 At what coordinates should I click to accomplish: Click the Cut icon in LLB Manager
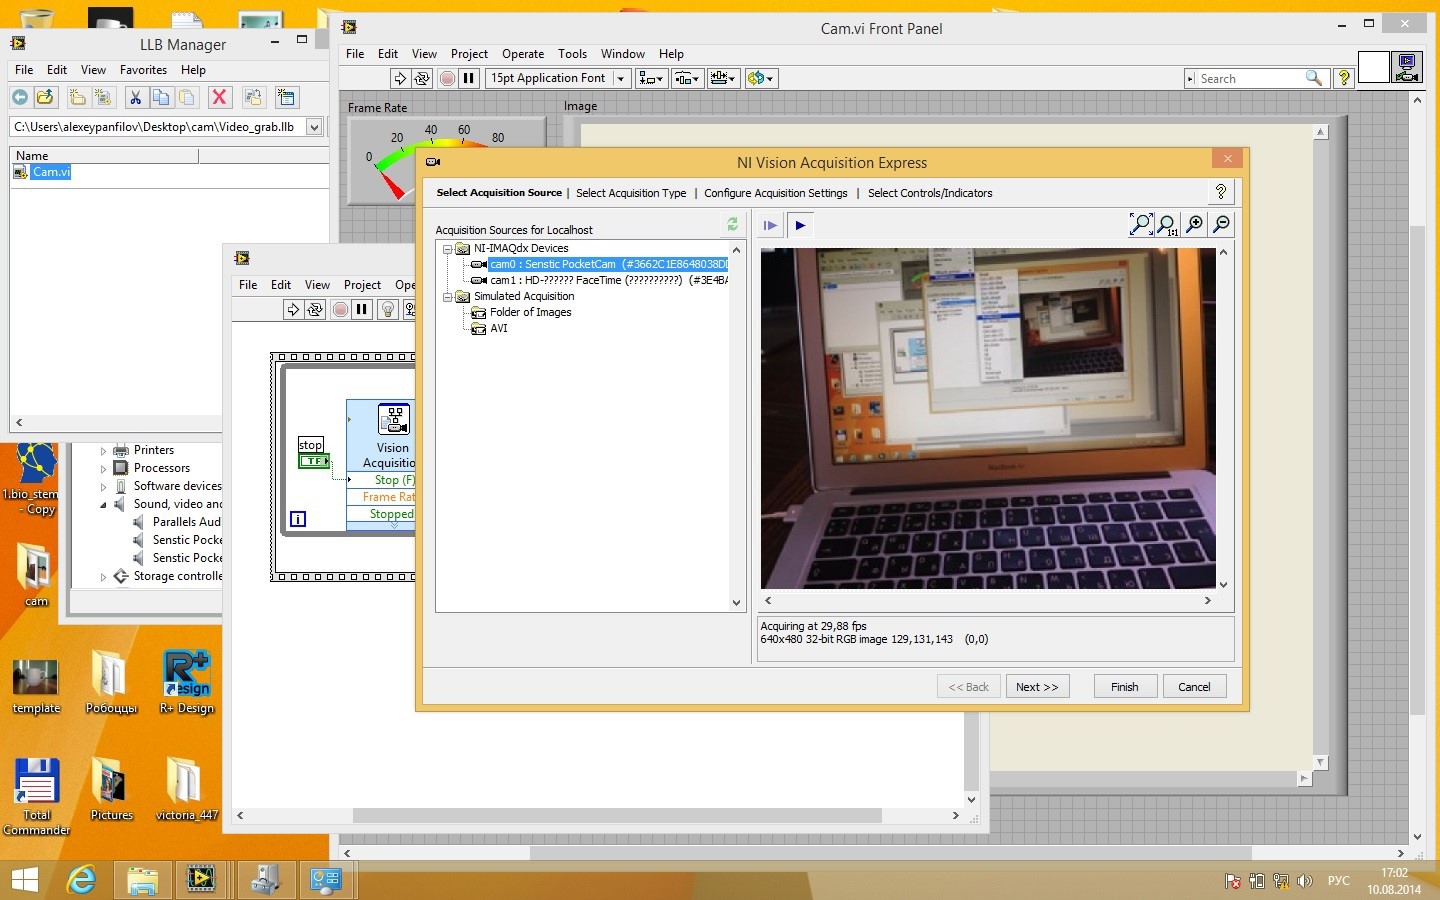pyautogui.click(x=135, y=97)
